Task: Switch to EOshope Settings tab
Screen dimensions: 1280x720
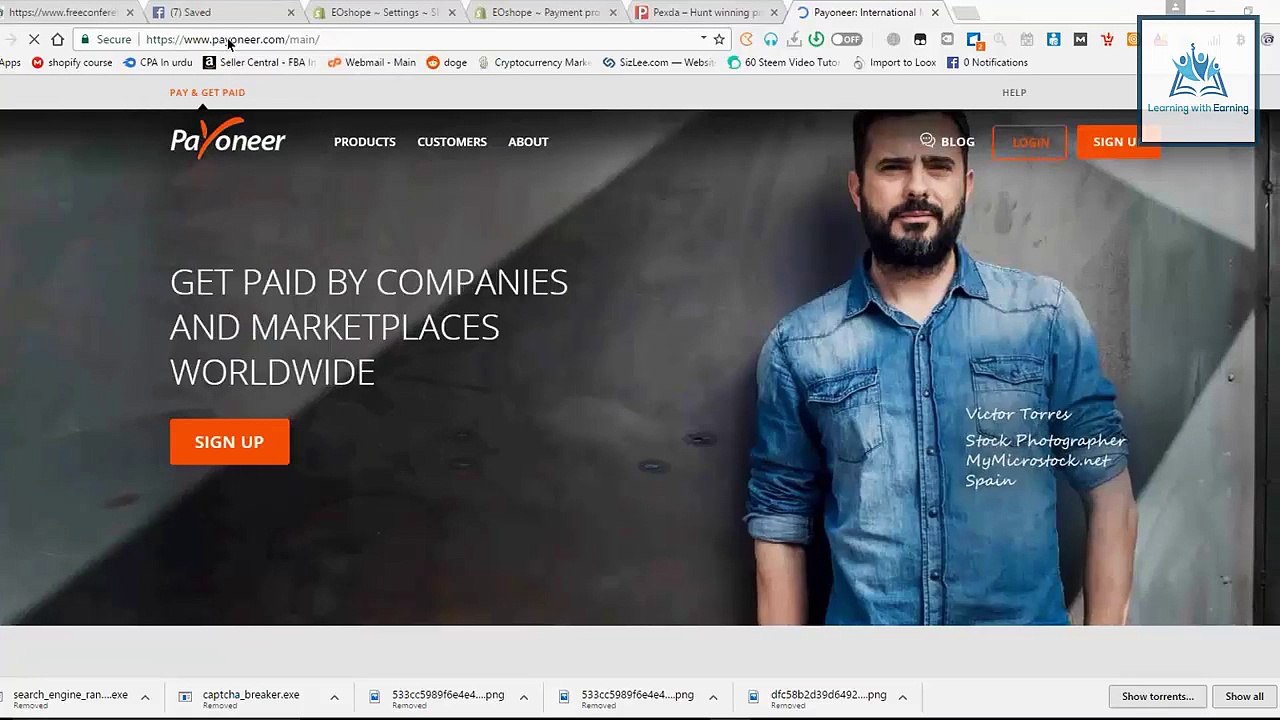Action: click(x=385, y=12)
